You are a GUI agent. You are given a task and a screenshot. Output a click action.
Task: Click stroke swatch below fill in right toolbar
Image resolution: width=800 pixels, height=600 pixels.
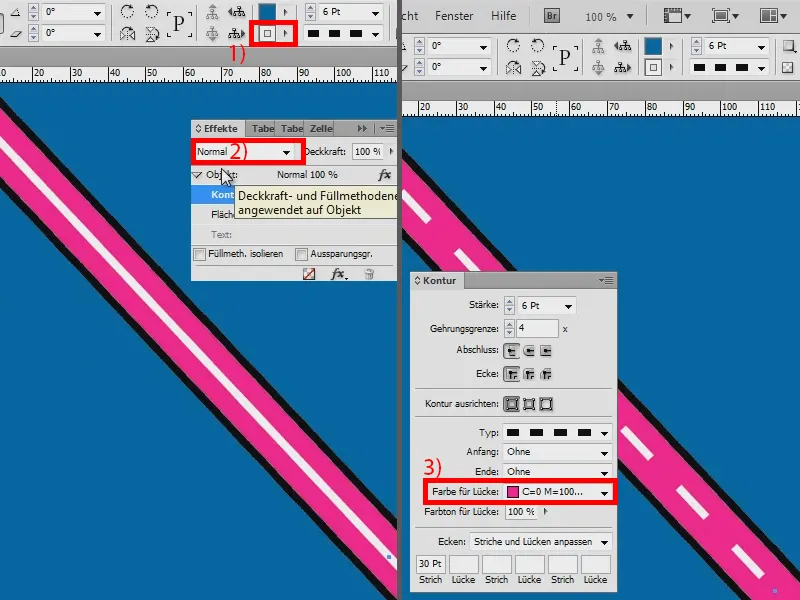pyautogui.click(x=653, y=67)
